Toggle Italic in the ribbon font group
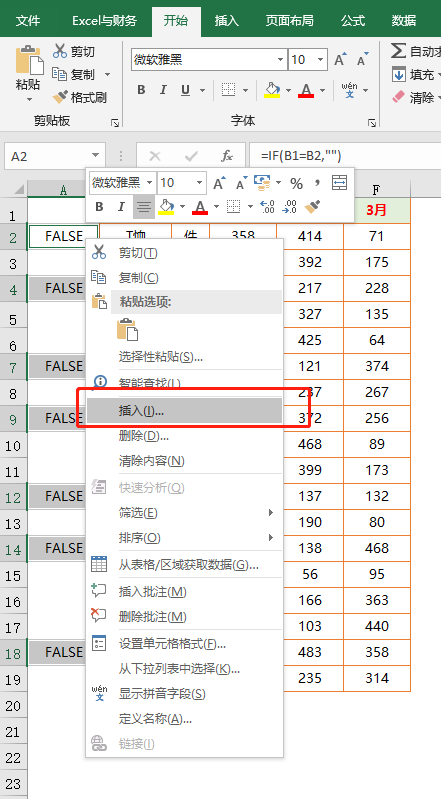This screenshot has height=799, width=441. click(x=163, y=91)
